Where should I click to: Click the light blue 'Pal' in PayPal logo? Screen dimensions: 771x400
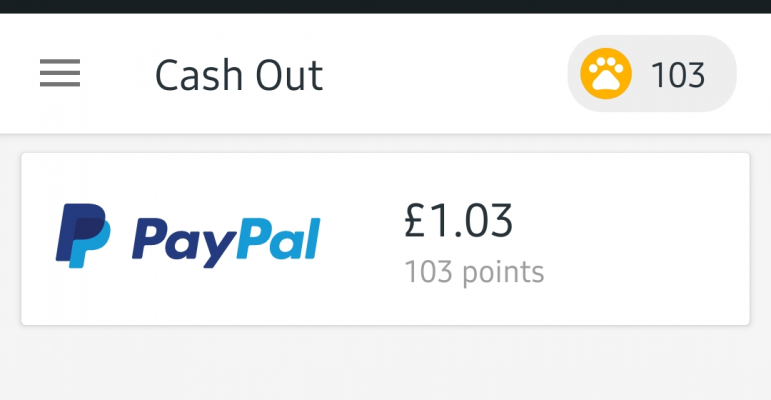click(x=278, y=239)
